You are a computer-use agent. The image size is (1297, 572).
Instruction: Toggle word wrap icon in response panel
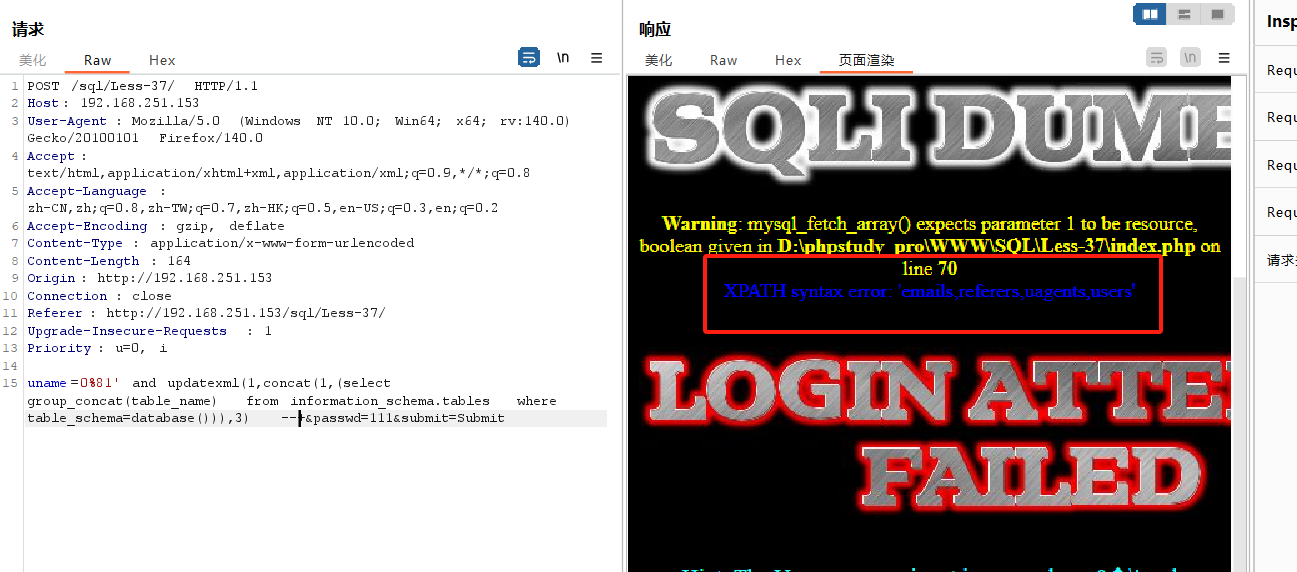tap(1156, 58)
